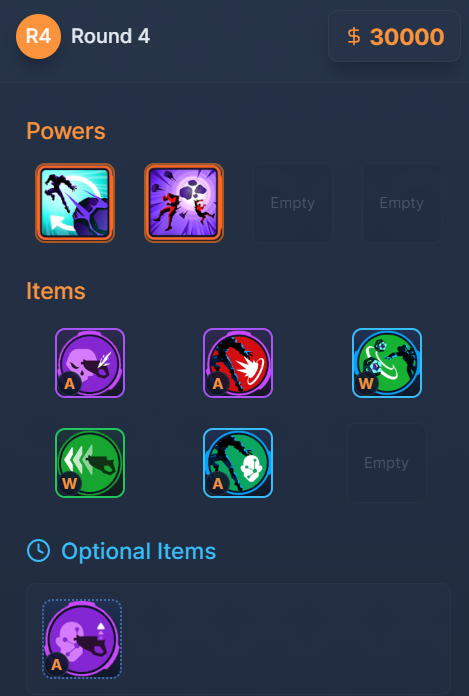This screenshot has width=469, height=696.
Task: Click the W badge on the drones item
Action: [x=366, y=384]
